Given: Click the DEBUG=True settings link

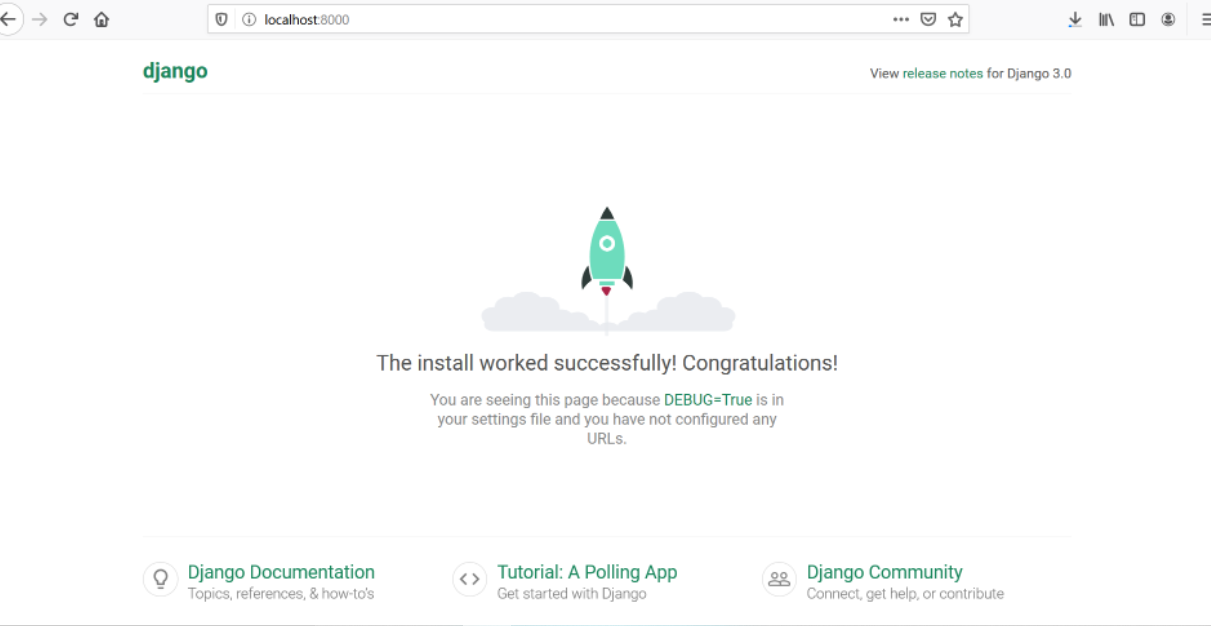Looking at the screenshot, I should coord(707,399).
